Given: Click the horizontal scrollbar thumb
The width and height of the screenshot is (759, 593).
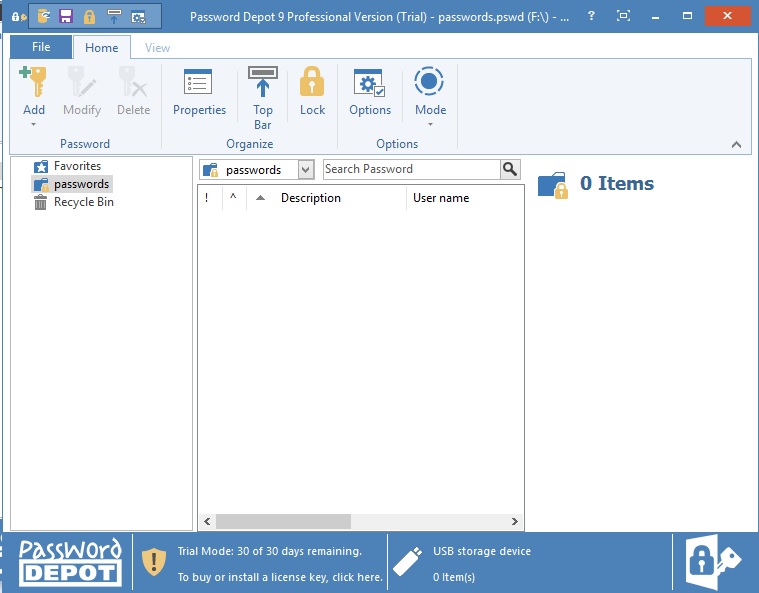Looking at the screenshot, I should (283, 521).
